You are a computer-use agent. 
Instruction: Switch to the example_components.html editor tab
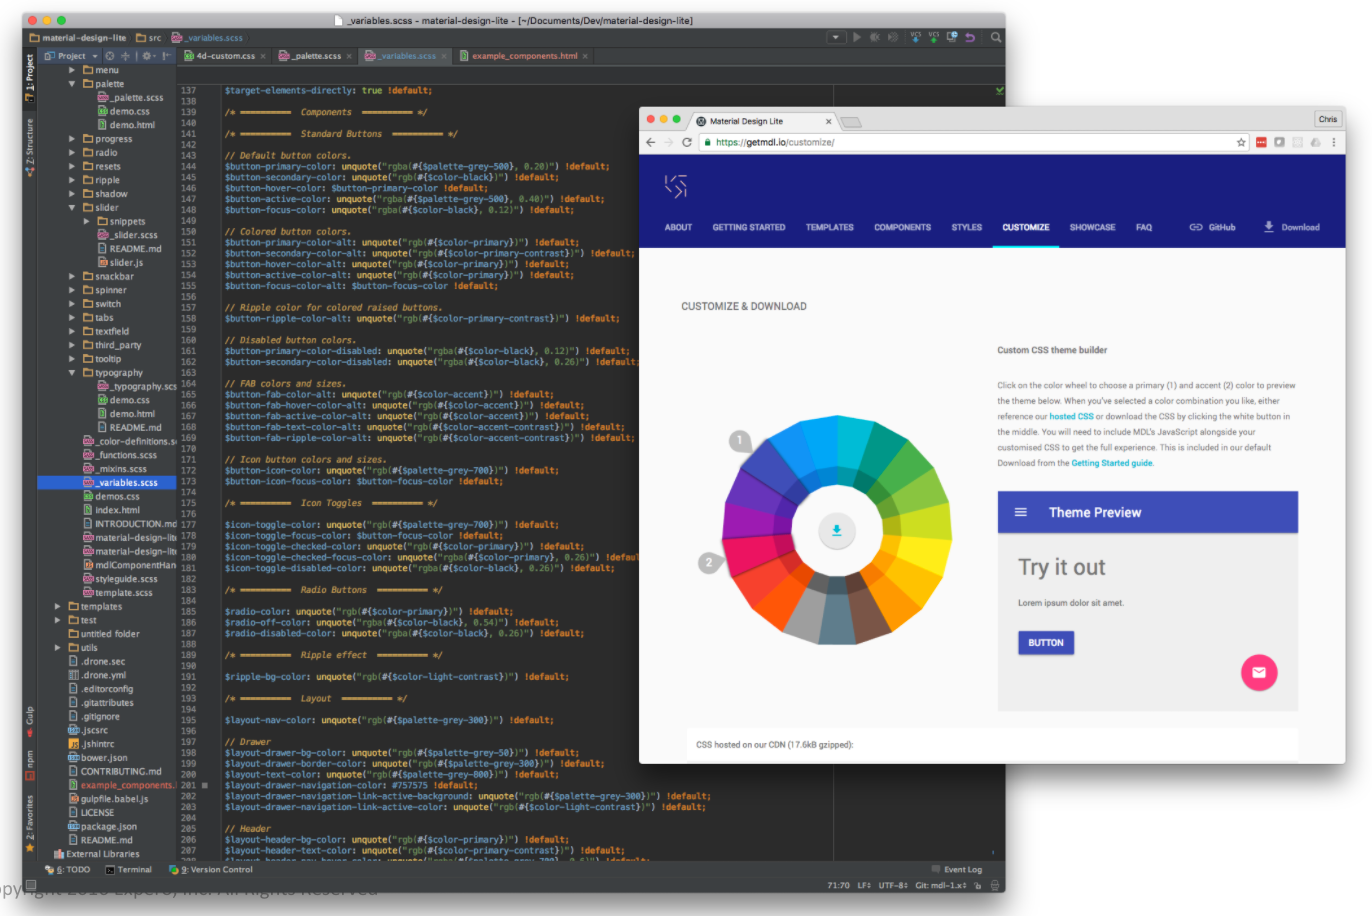524,56
